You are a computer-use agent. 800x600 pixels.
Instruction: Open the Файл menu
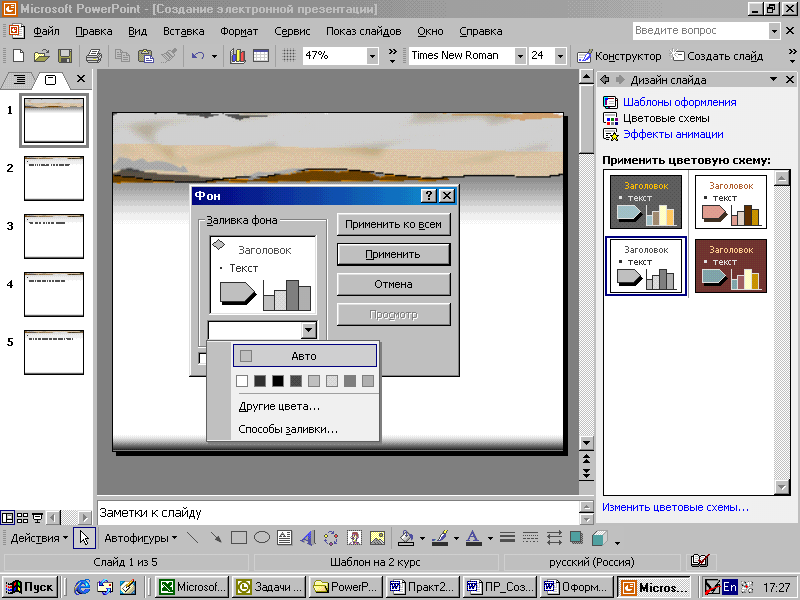46,31
